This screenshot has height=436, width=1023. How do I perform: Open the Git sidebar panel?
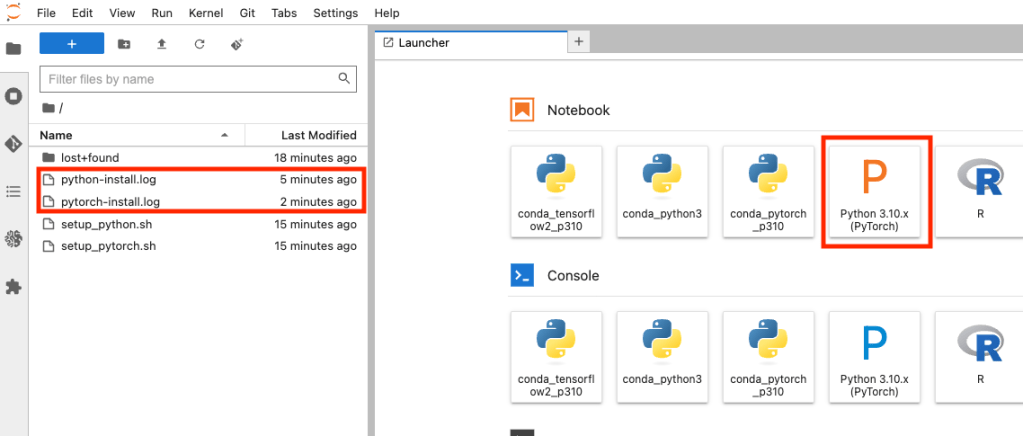point(14,144)
